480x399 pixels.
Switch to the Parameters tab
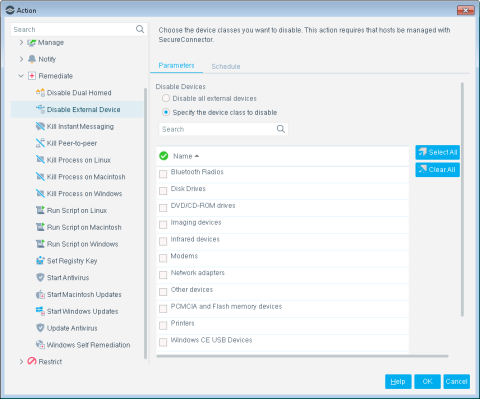(x=176, y=65)
